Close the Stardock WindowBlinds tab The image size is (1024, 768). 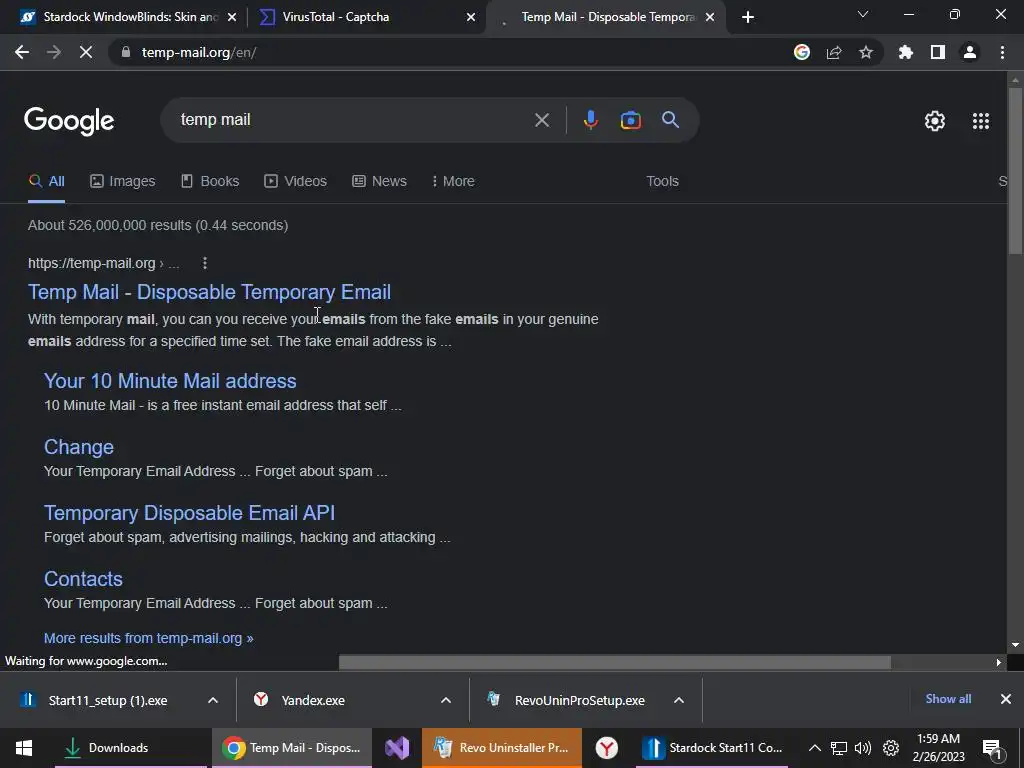click(x=232, y=18)
